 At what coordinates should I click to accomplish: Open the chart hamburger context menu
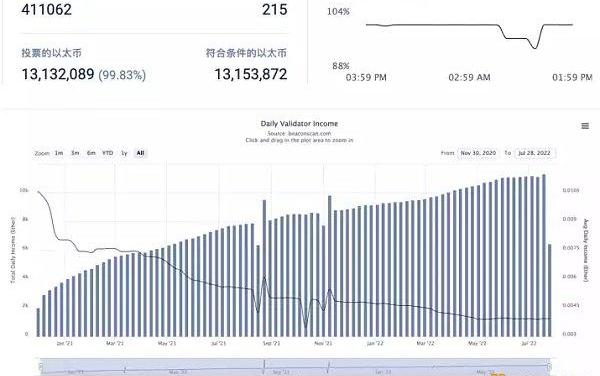click(585, 126)
